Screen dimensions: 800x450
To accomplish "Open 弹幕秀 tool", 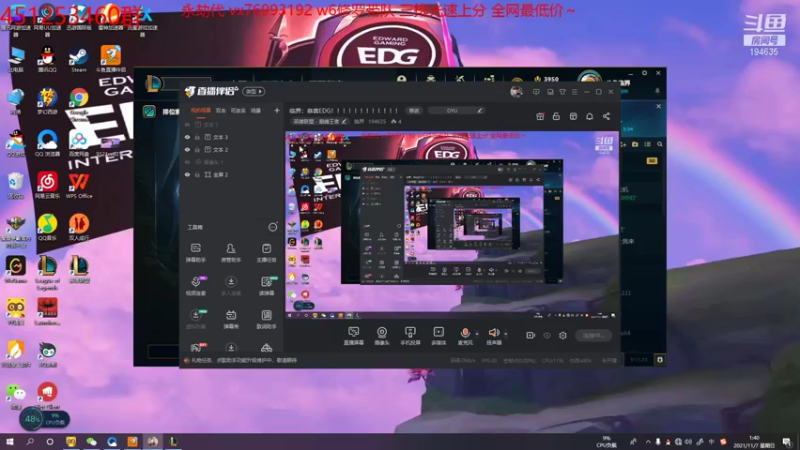I will click(x=231, y=319).
